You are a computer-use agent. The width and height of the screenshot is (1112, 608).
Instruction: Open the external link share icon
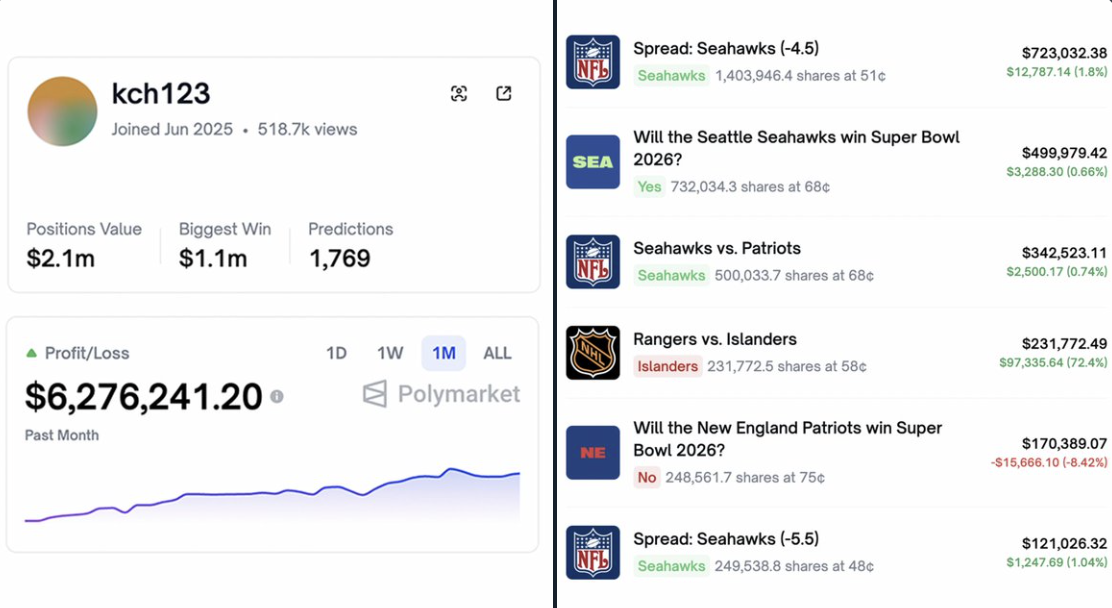pos(504,94)
